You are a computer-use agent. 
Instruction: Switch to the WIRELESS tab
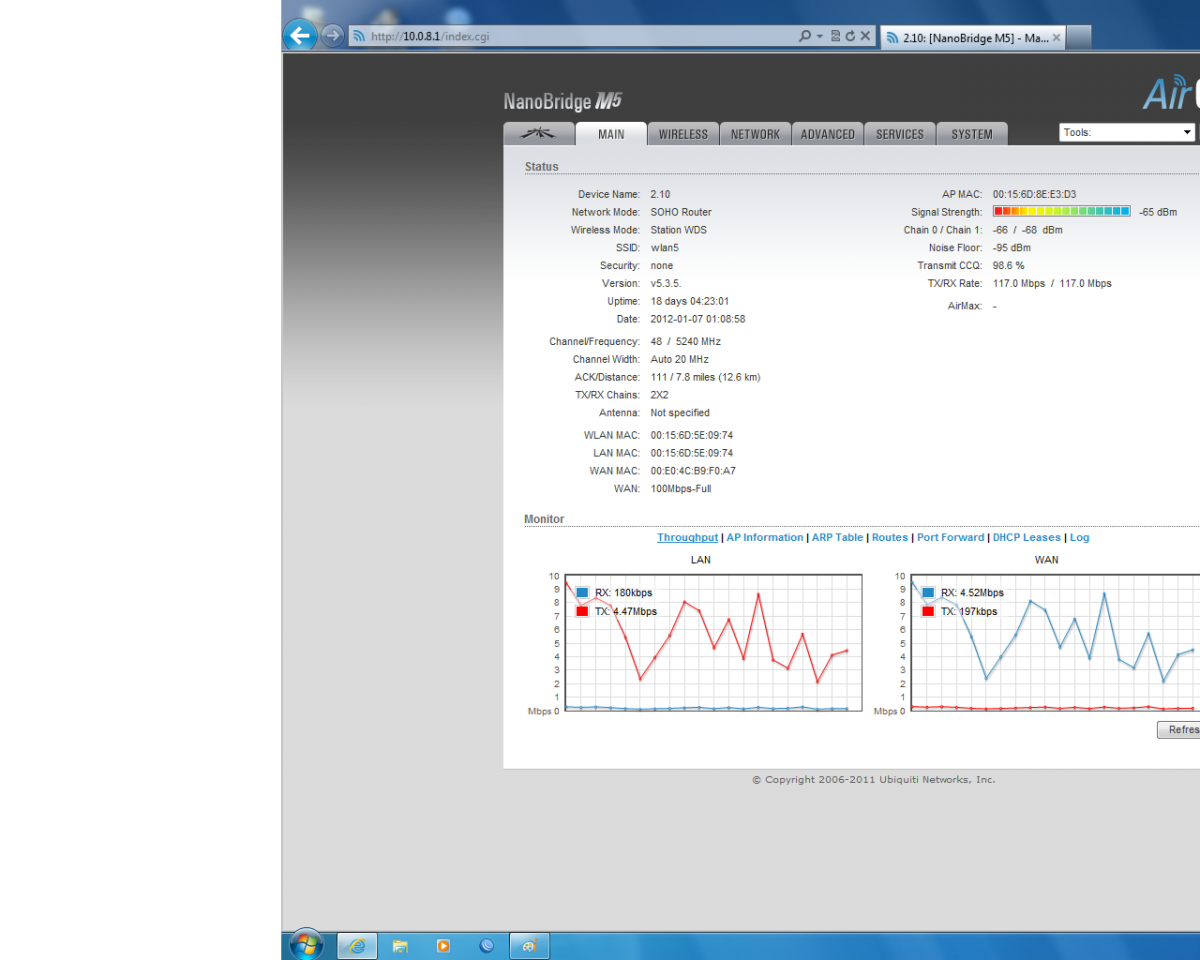point(683,134)
